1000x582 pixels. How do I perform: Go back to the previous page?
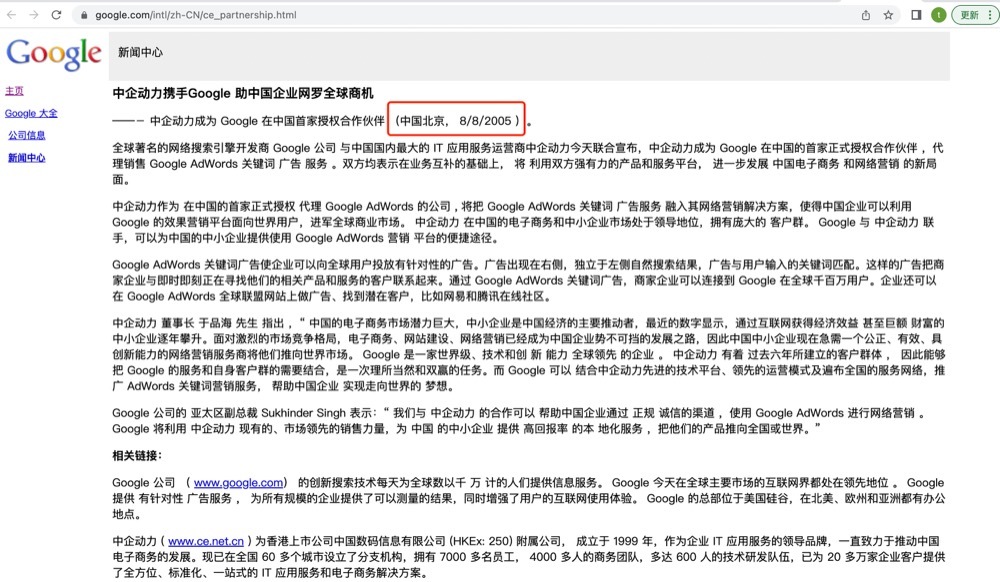point(11,15)
